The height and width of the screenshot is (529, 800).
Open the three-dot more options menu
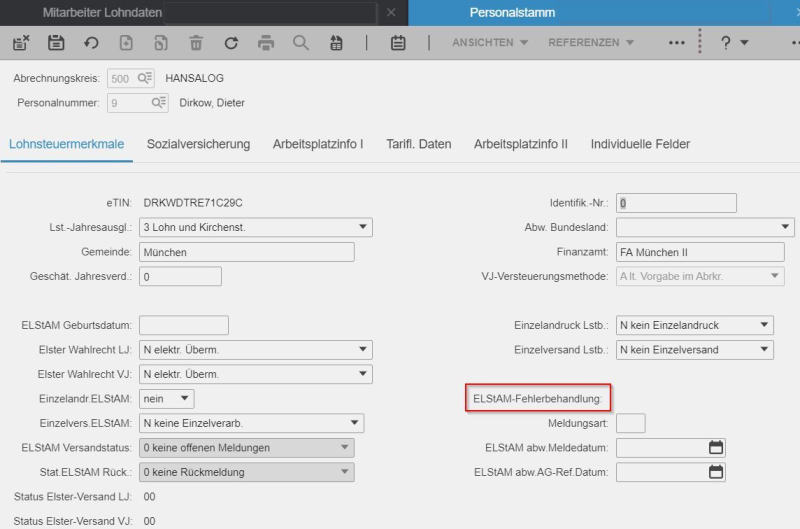[x=677, y=43]
